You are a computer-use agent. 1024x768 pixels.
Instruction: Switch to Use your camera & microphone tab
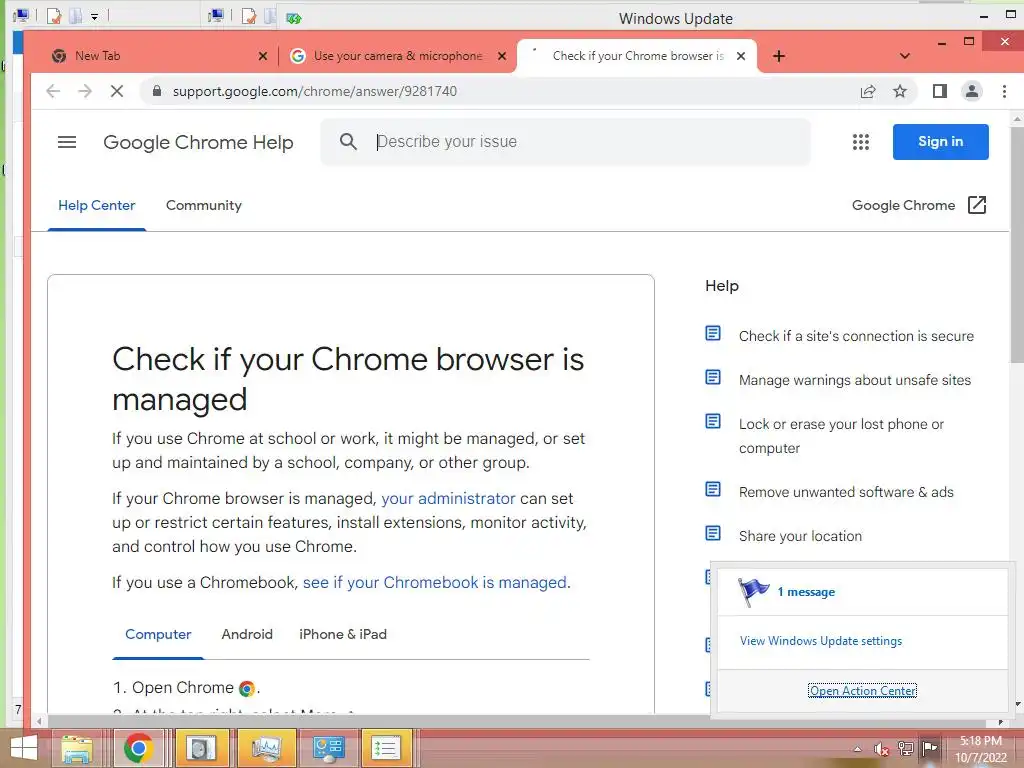(397, 56)
